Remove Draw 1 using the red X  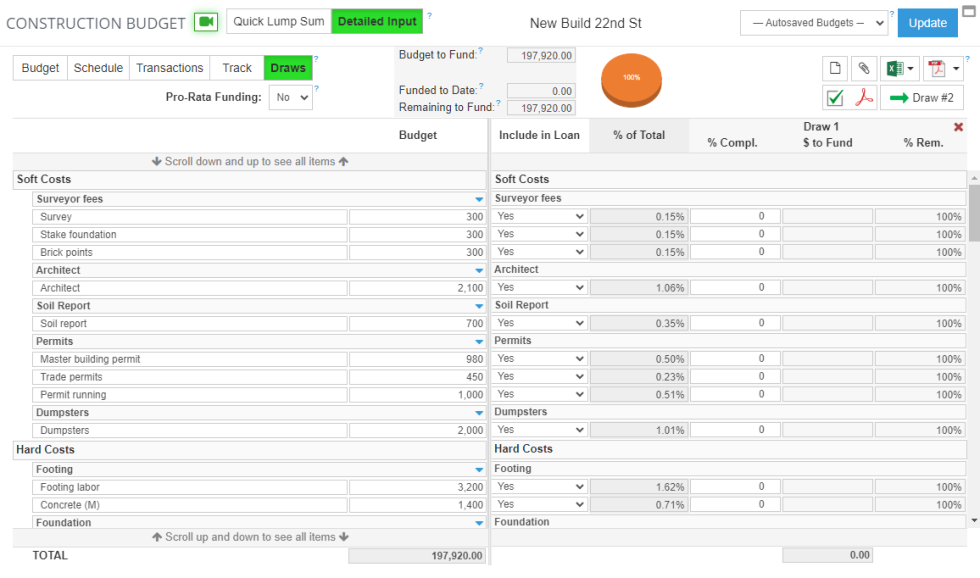point(958,127)
